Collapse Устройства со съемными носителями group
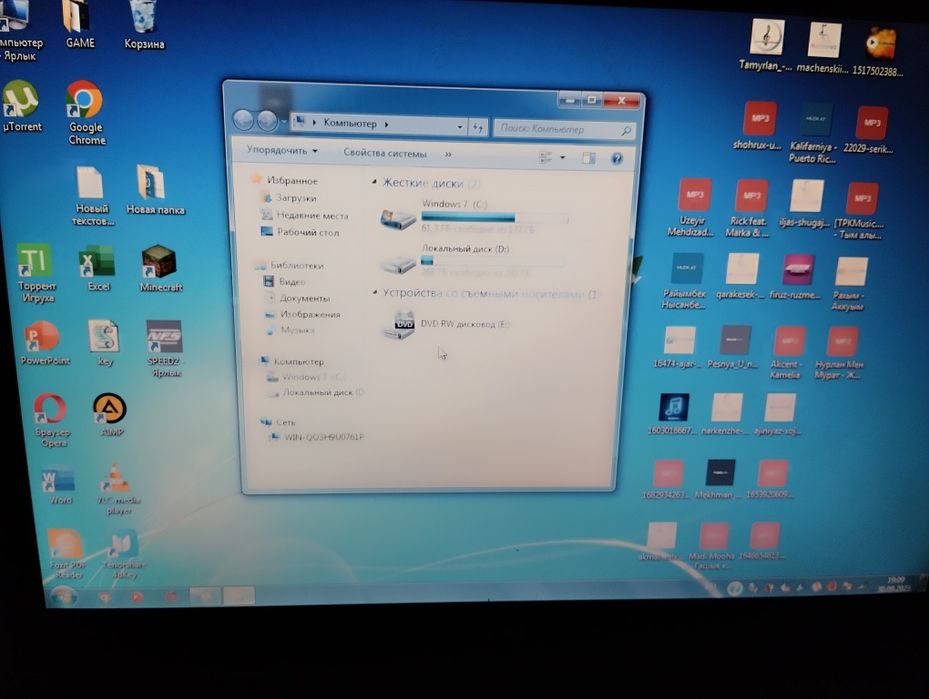929x699 pixels. 374,292
